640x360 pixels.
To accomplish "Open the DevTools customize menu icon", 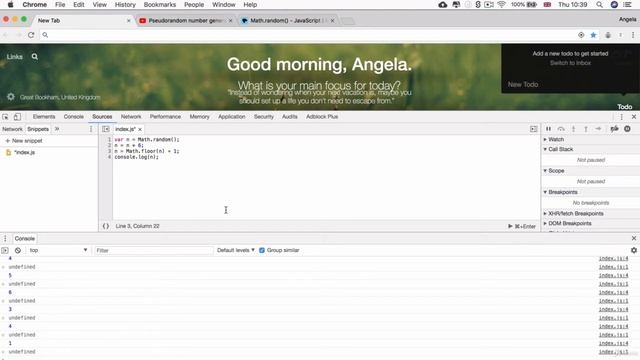I will coord(622,117).
